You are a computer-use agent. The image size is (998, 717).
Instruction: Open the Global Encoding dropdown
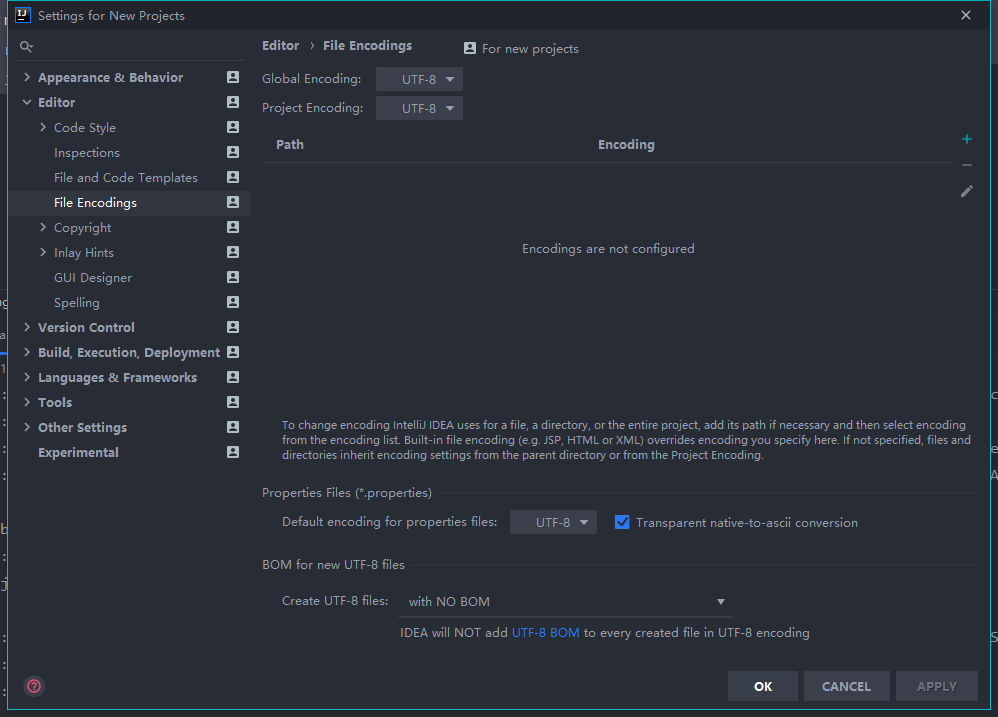point(419,79)
